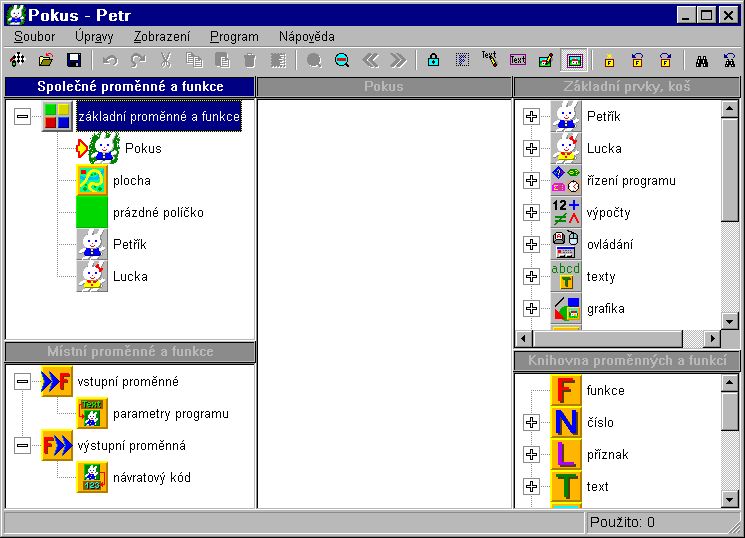Click the zoom out magnifier icon
The height and width of the screenshot is (538, 745).
(342, 61)
